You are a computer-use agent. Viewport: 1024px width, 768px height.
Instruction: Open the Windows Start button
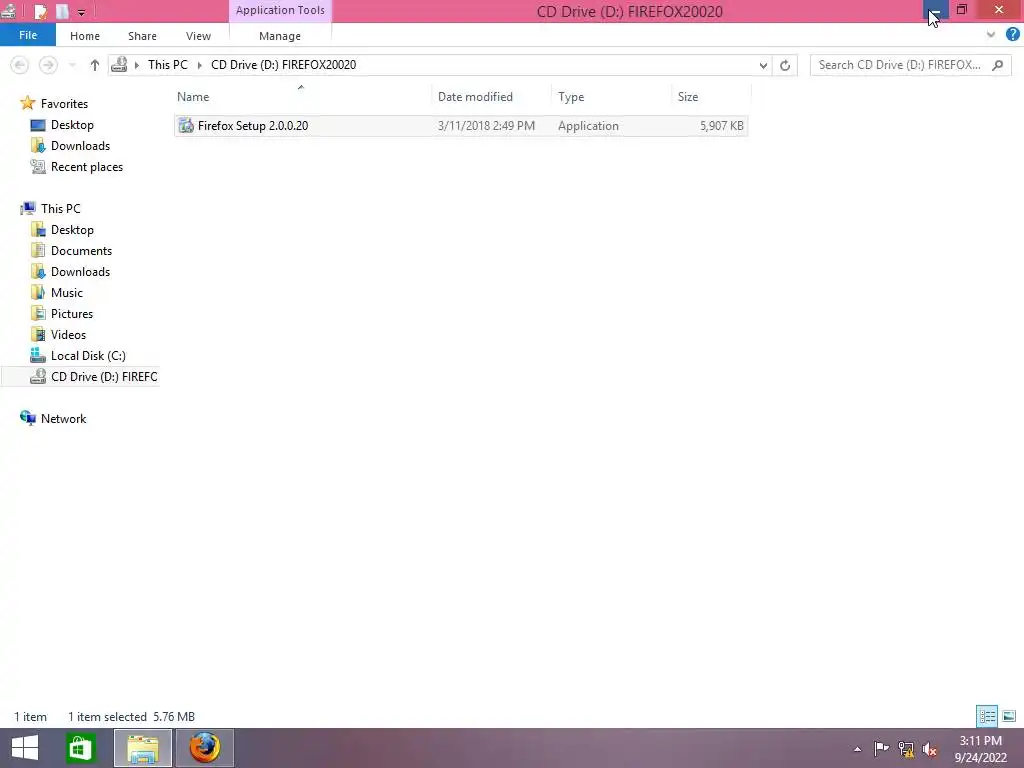click(x=25, y=748)
